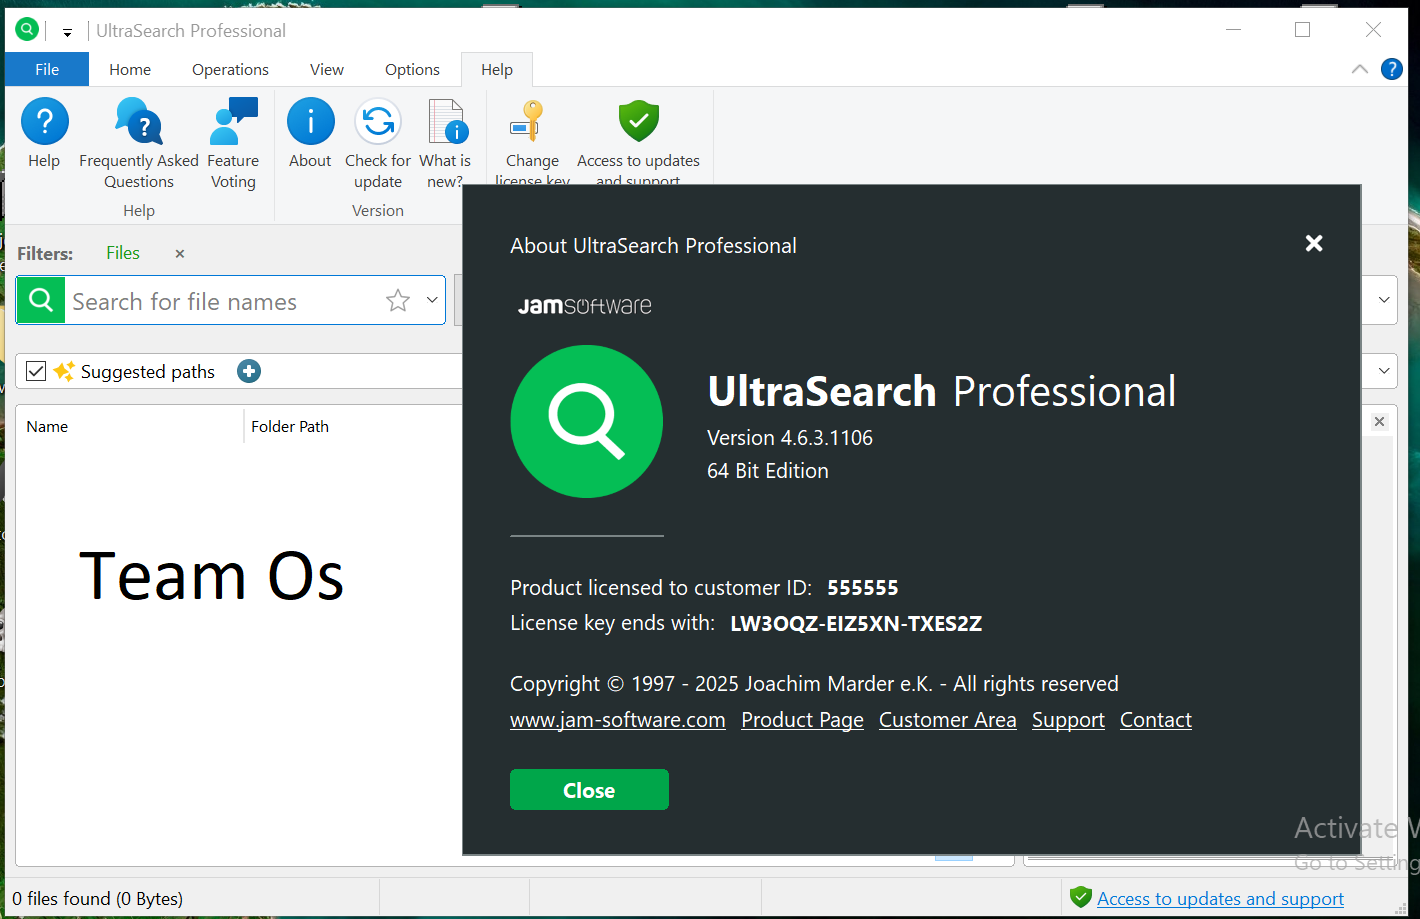Open dropdown at right end of paths row
The width and height of the screenshot is (1420, 919).
pos(1384,371)
